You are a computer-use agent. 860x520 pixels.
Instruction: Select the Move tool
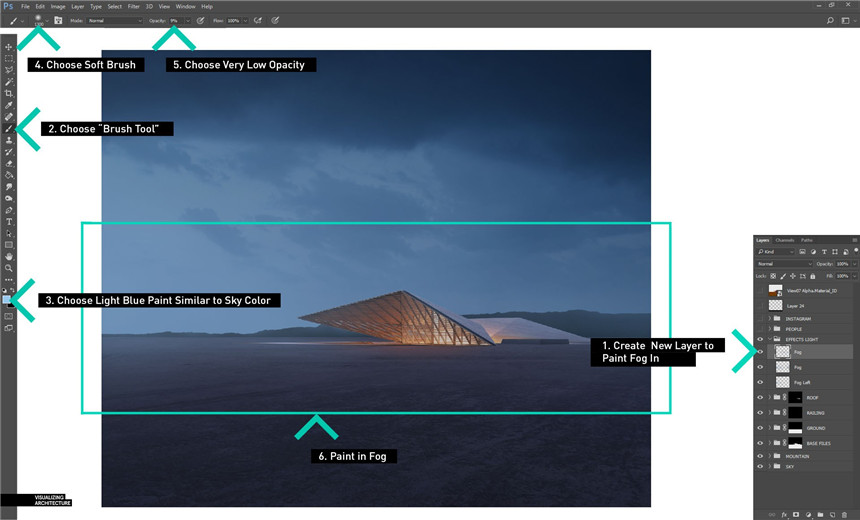pyautogui.click(x=9, y=47)
